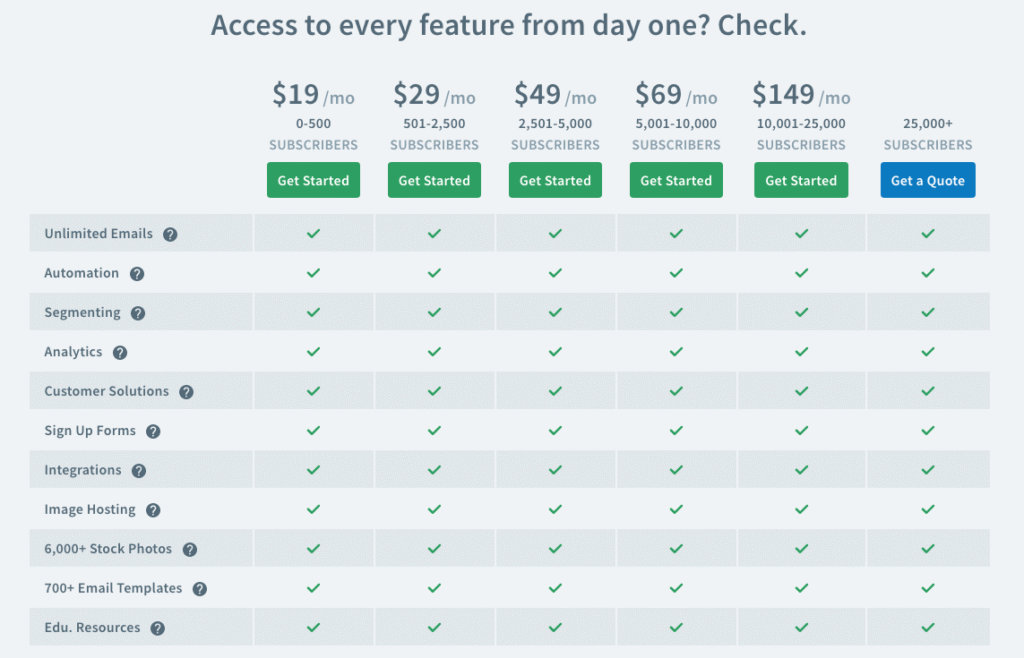The image size is (1024, 658).
Task: Click the Automation feature label
Action: pos(81,273)
